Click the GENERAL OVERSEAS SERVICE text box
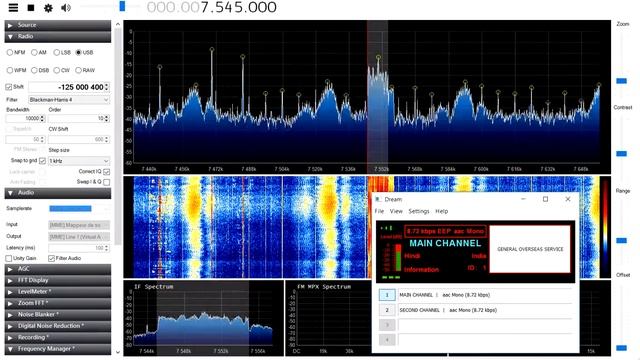 pos(530,249)
